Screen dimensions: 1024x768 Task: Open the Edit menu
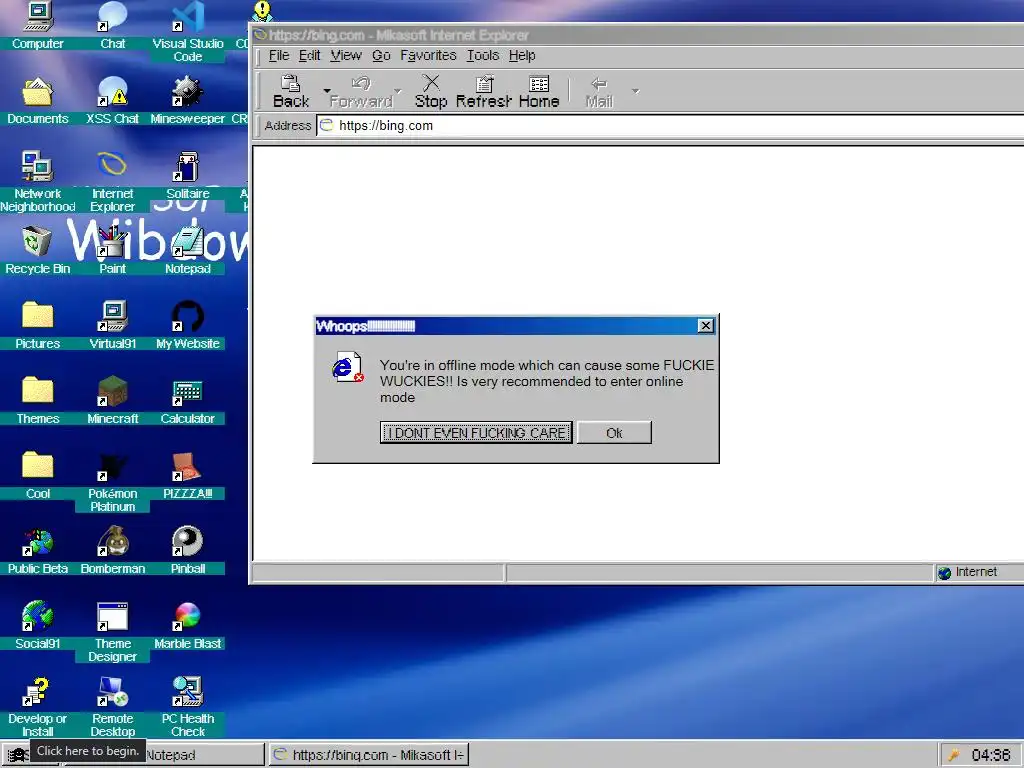pos(310,56)
